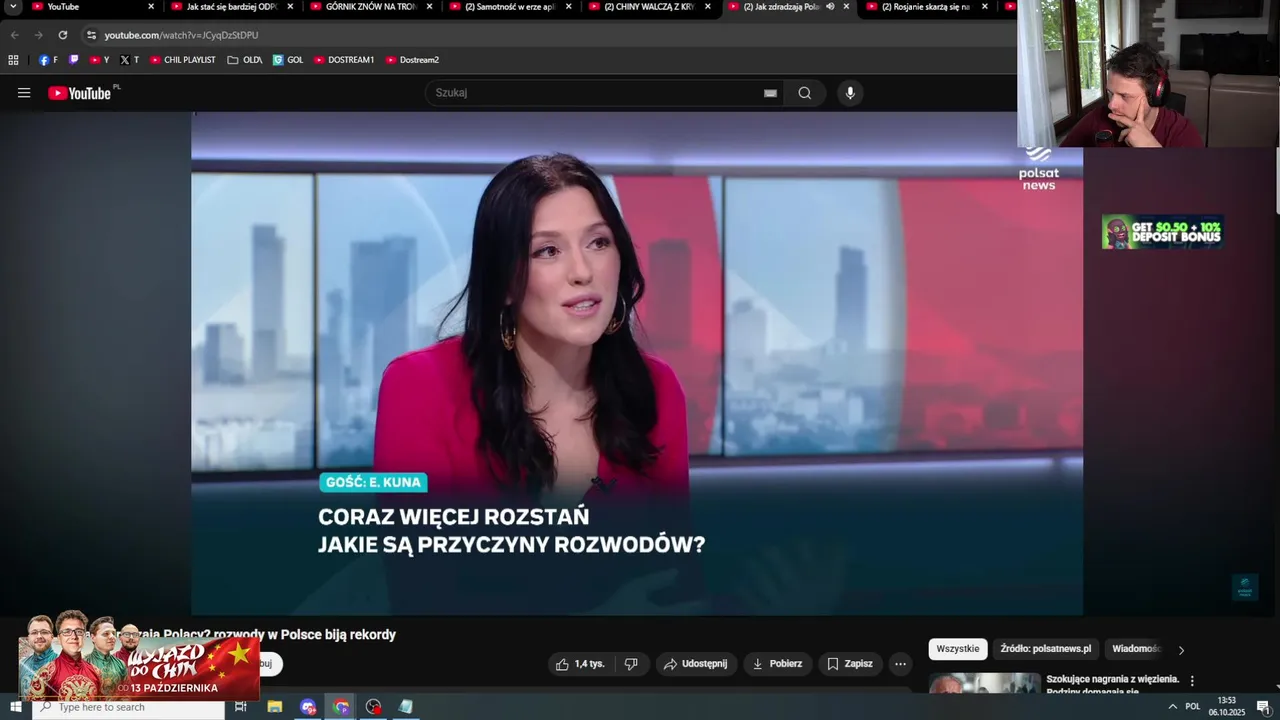
Task: Open the Y YouTube bookmark
Action: pyautogui.click(x=99, y=60)
